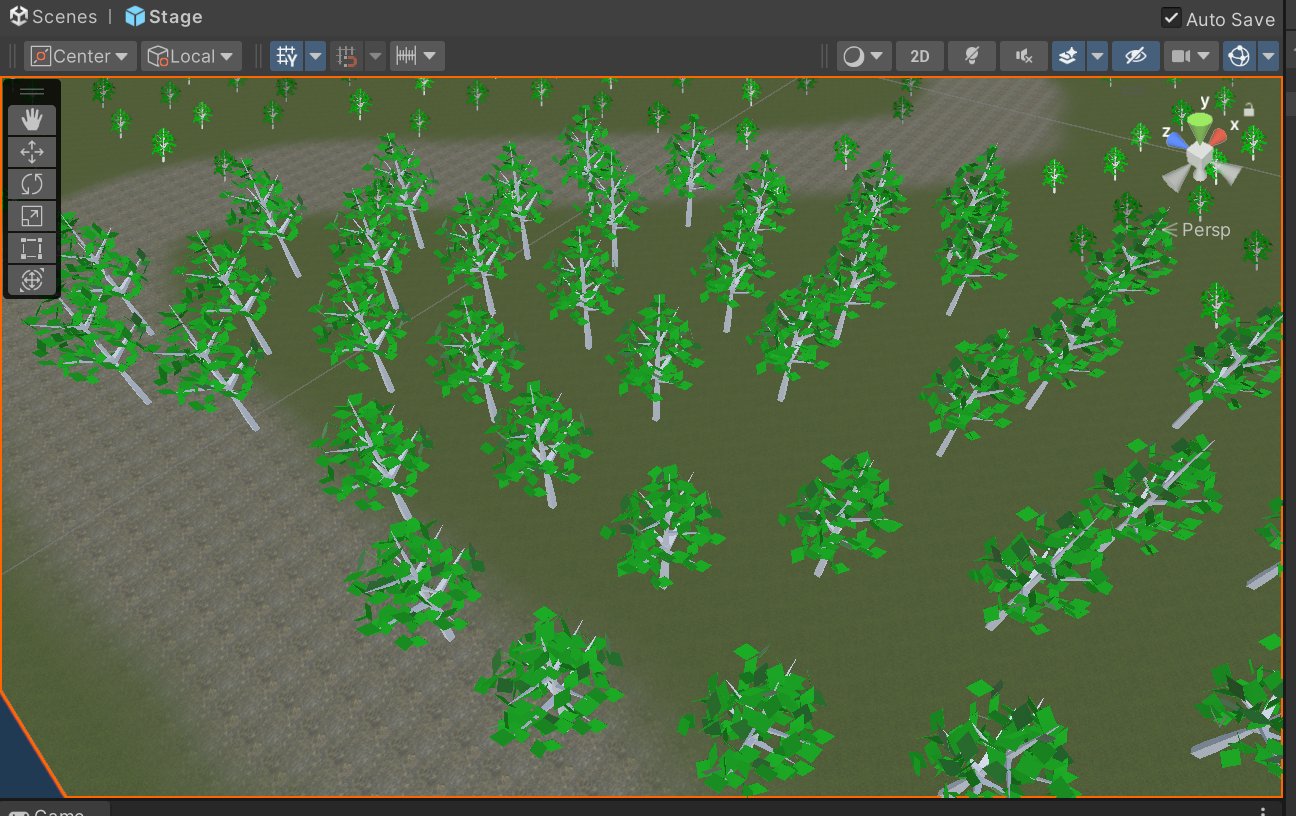Image resolution: width=1296 pixels, height=816 pixels.
Task: Toggle scene audio mute
Action: (x=1023, y=56)
